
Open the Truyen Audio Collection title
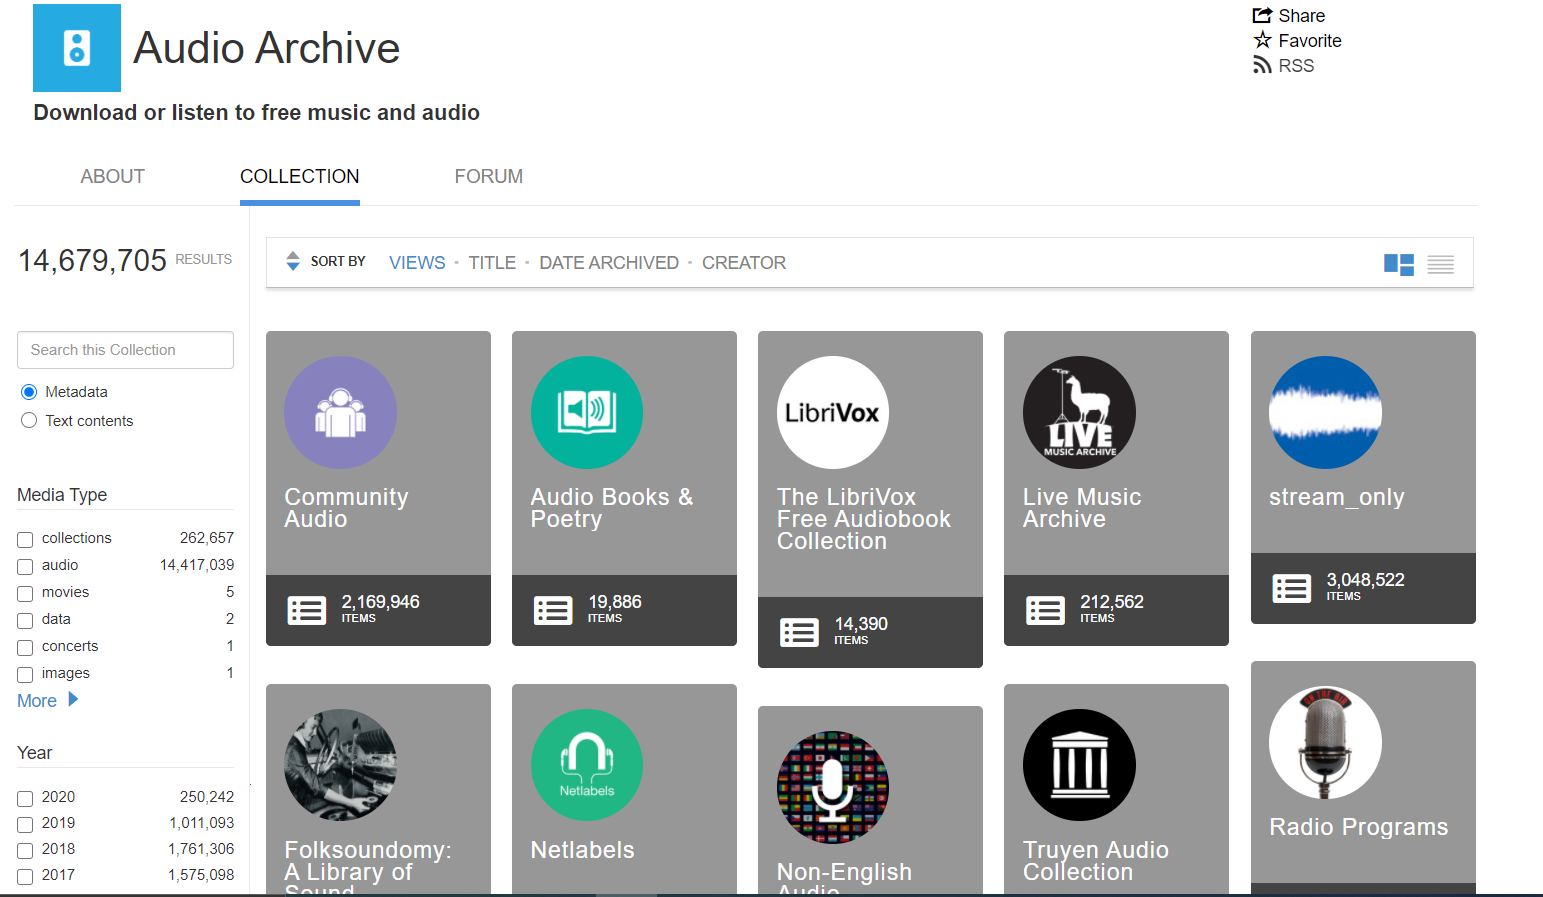[x=1095, y=861]
